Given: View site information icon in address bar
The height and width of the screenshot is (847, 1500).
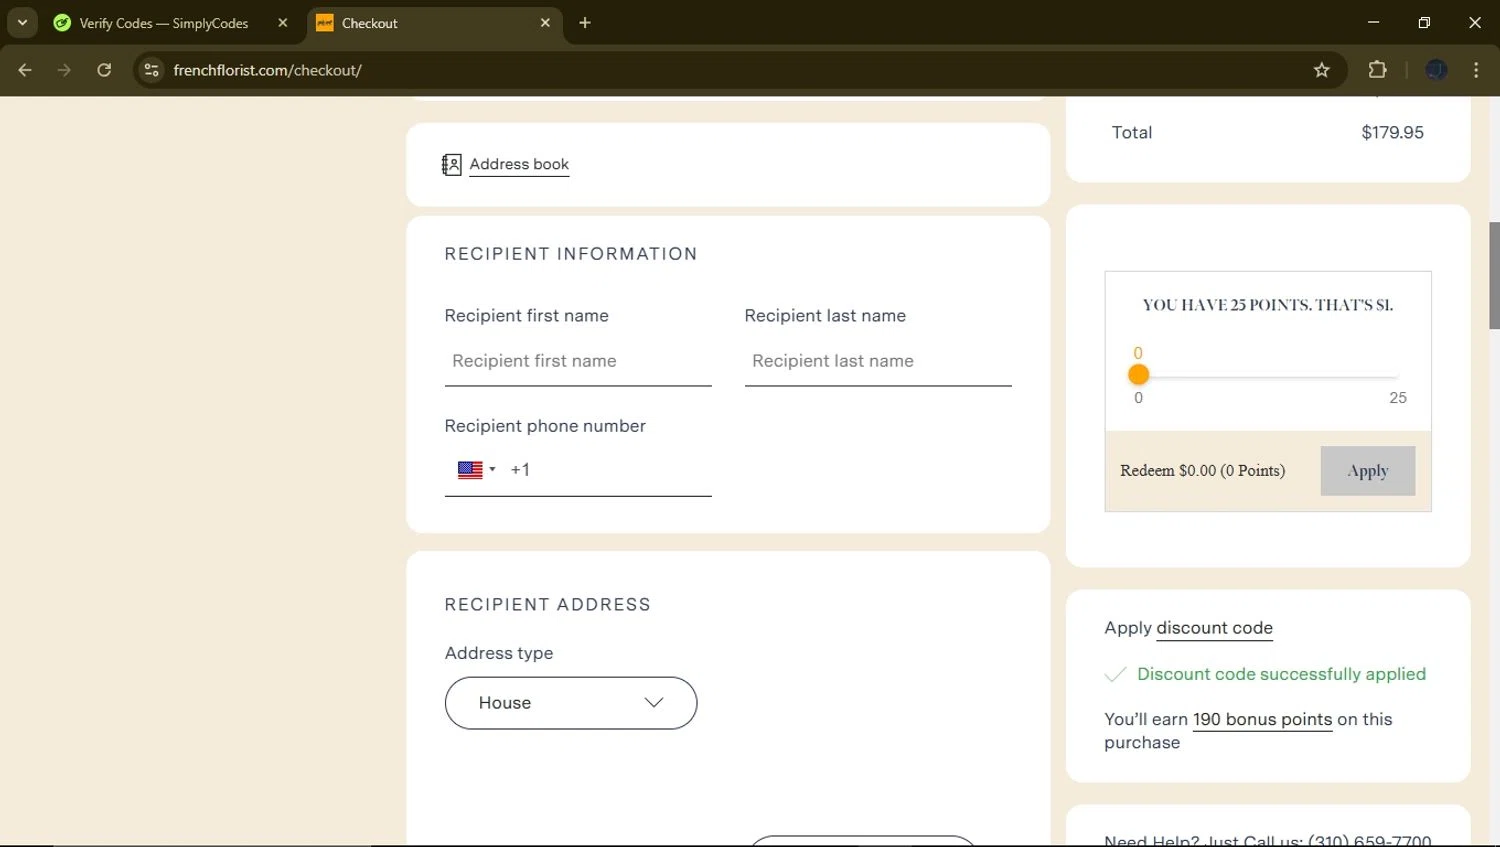Looking at the screenshot, I should coord(151,70).
